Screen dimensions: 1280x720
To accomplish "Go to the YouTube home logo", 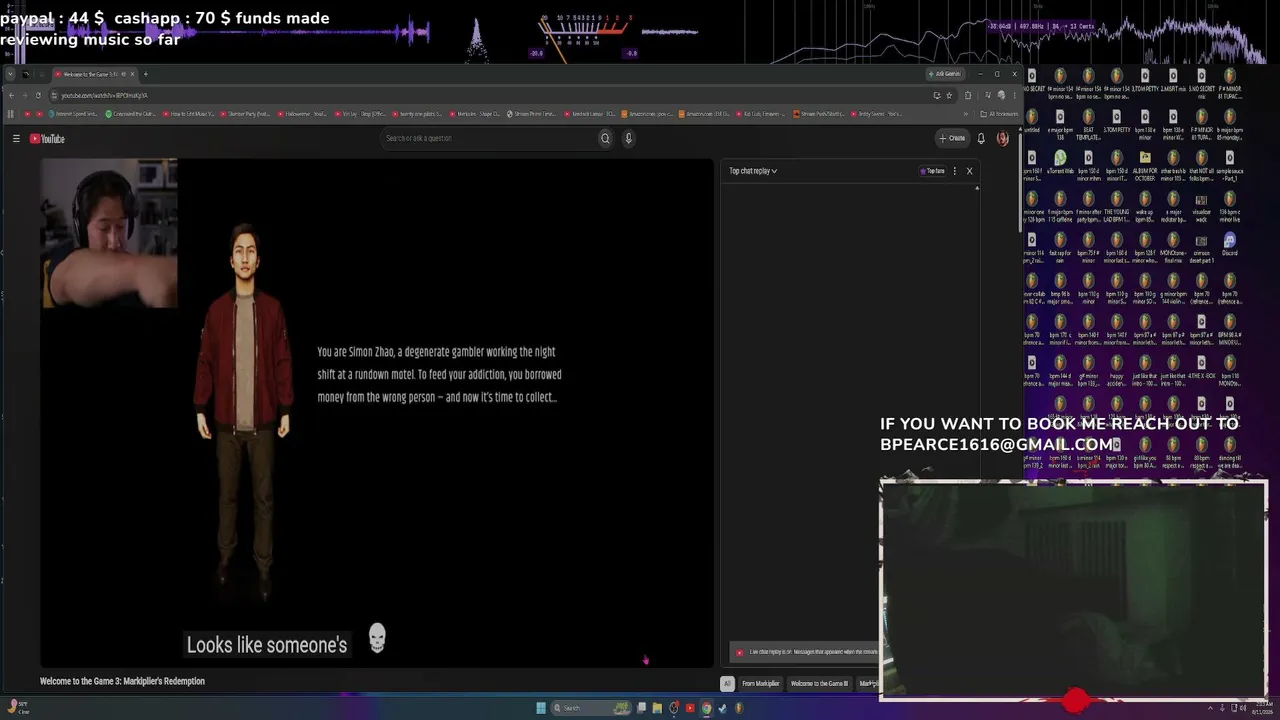I will pyautogui.click(x=47, y=139).
